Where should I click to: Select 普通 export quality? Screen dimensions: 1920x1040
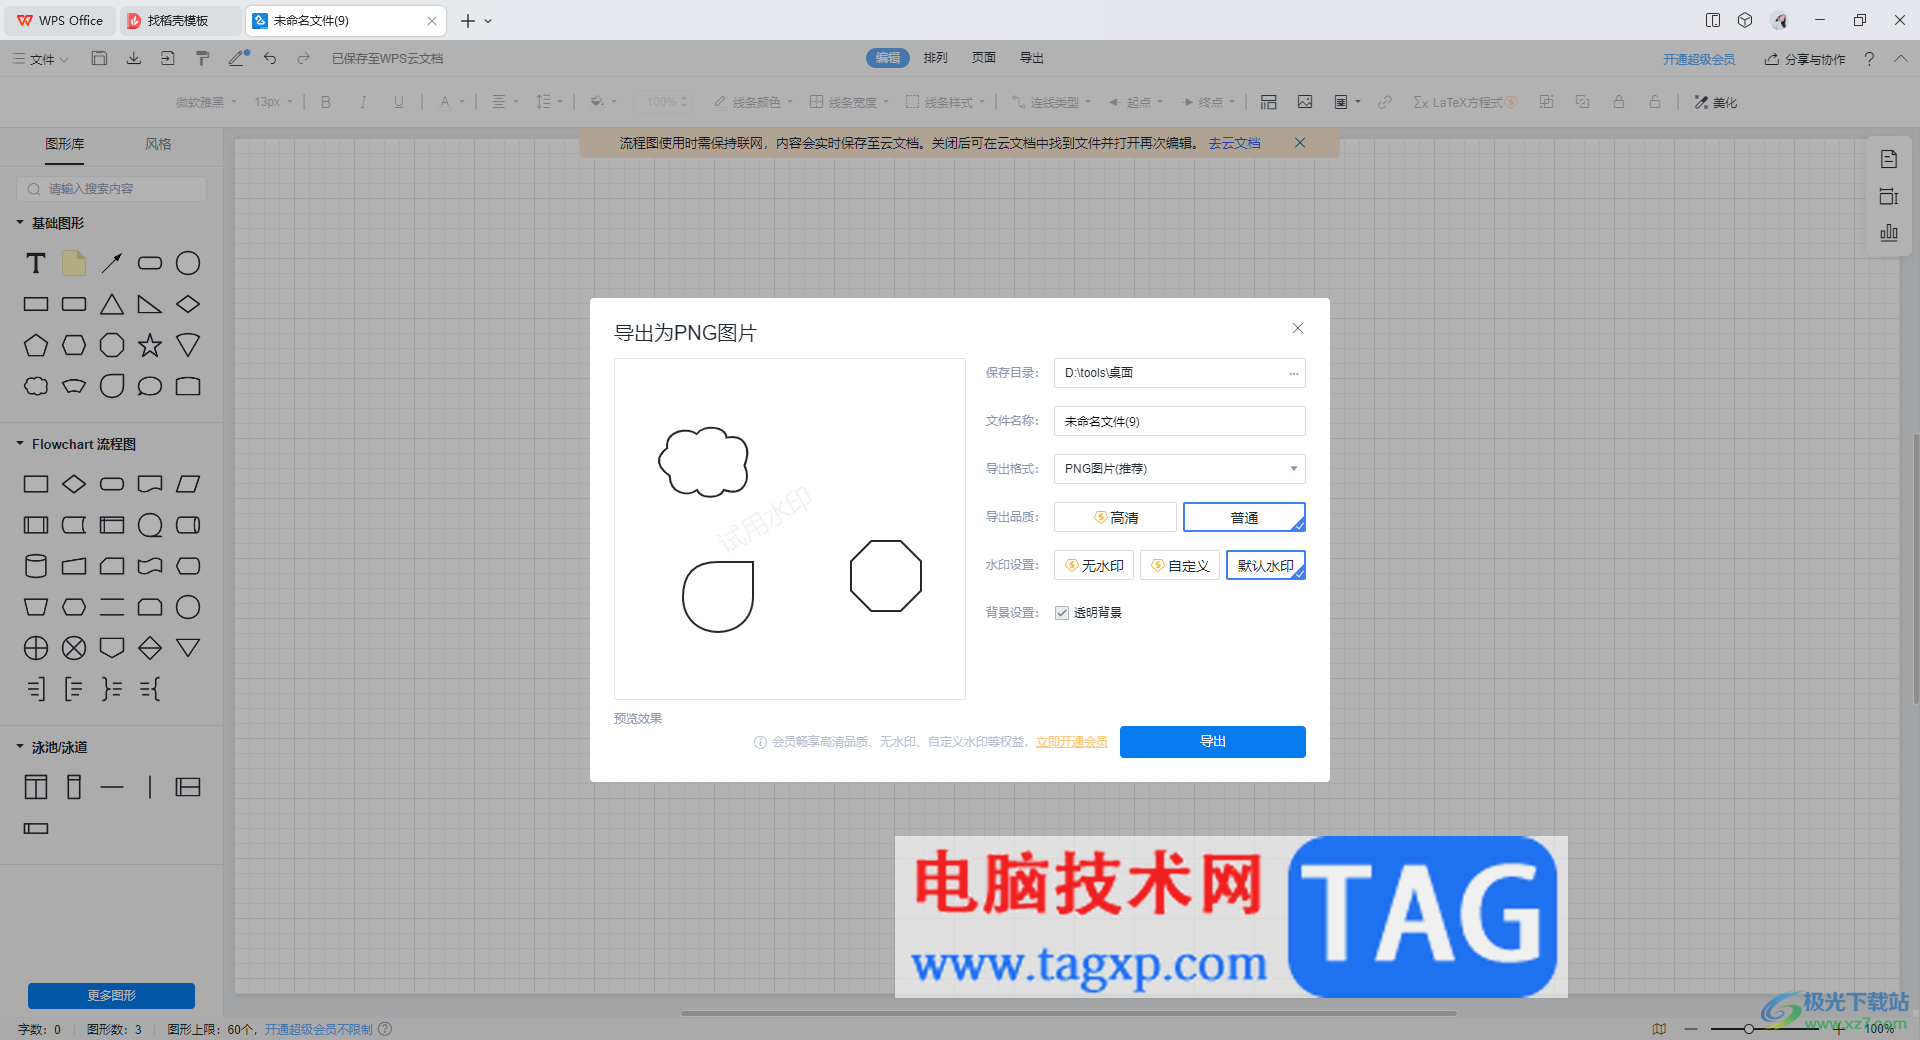(1244, 517)
